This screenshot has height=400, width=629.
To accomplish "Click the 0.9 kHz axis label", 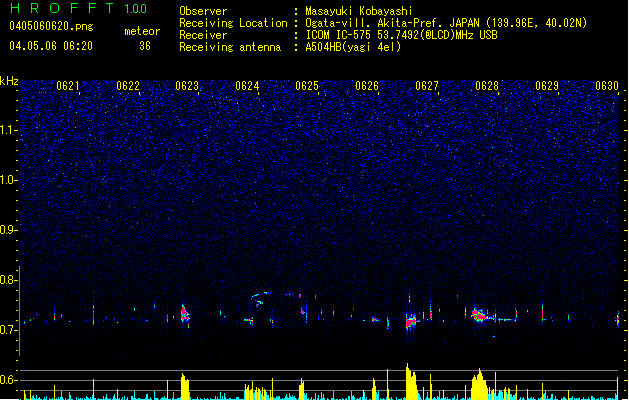I will [9, 229].
